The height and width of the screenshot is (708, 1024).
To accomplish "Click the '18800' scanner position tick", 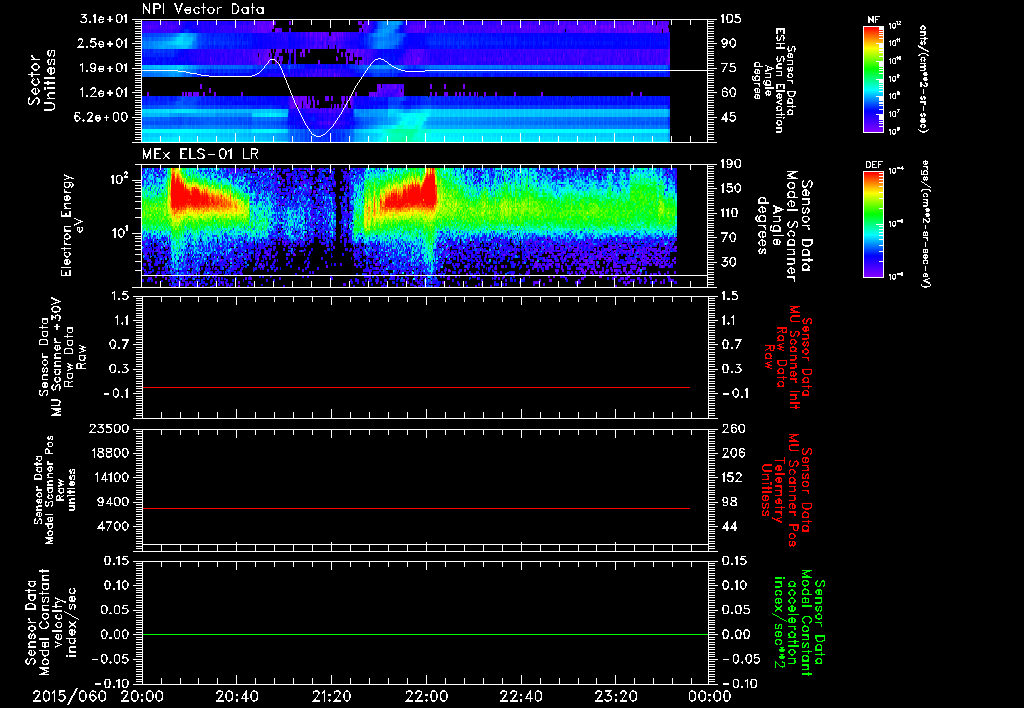I will click(x=108, y=453).
